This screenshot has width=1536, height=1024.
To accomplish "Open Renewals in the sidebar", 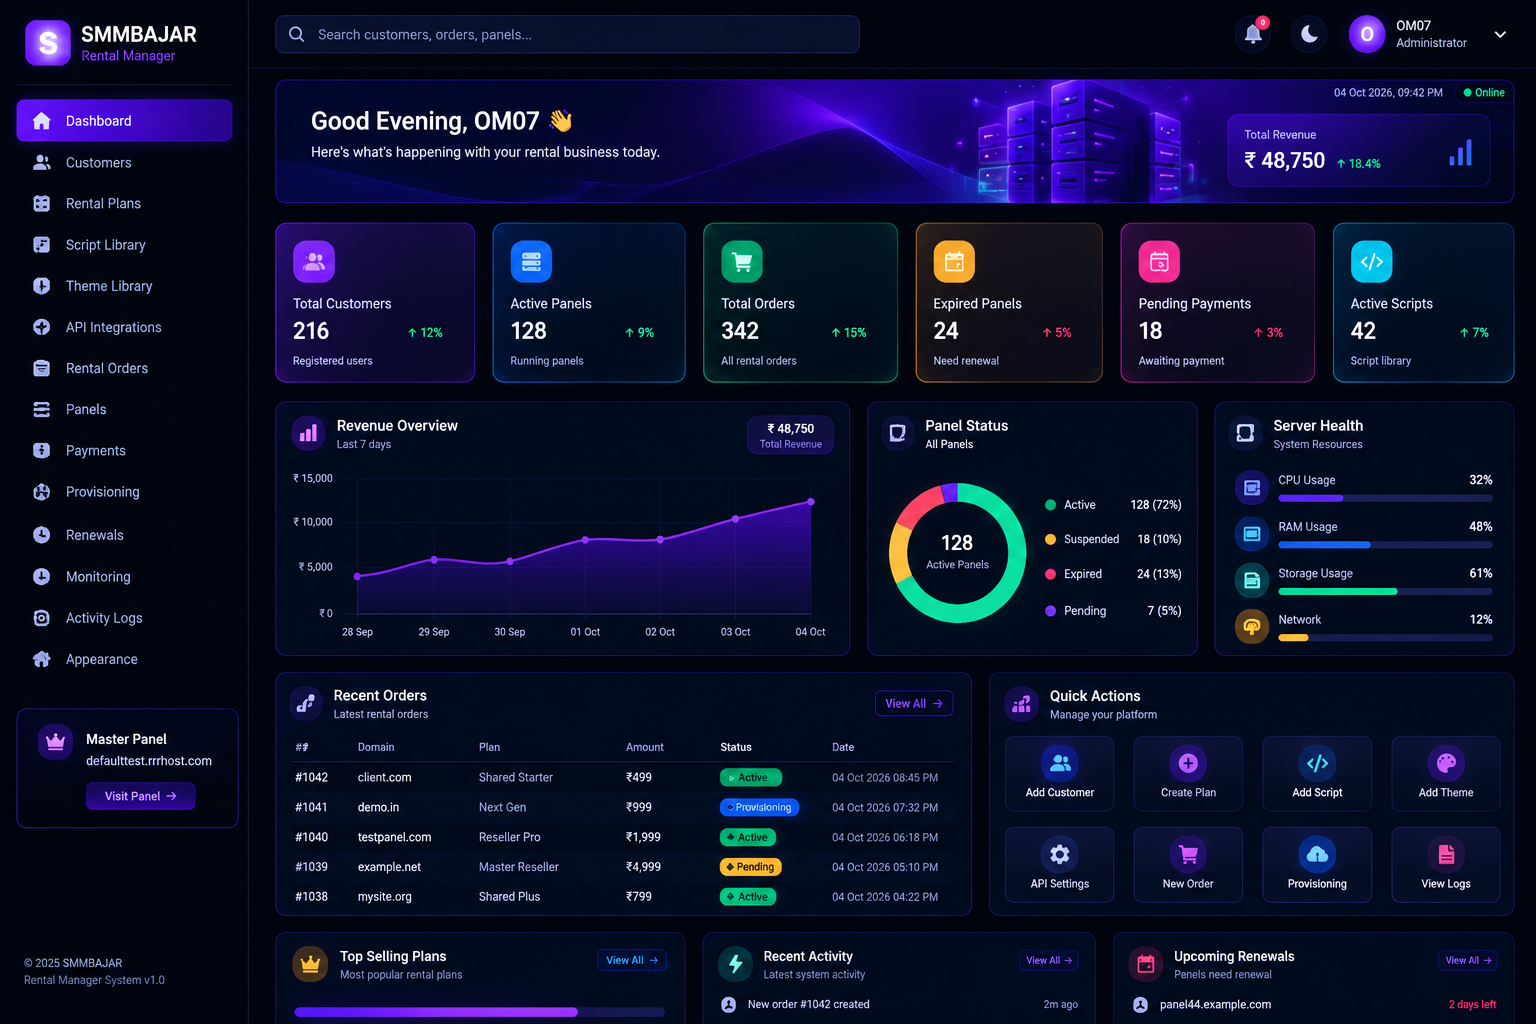I will coord(124,535).
